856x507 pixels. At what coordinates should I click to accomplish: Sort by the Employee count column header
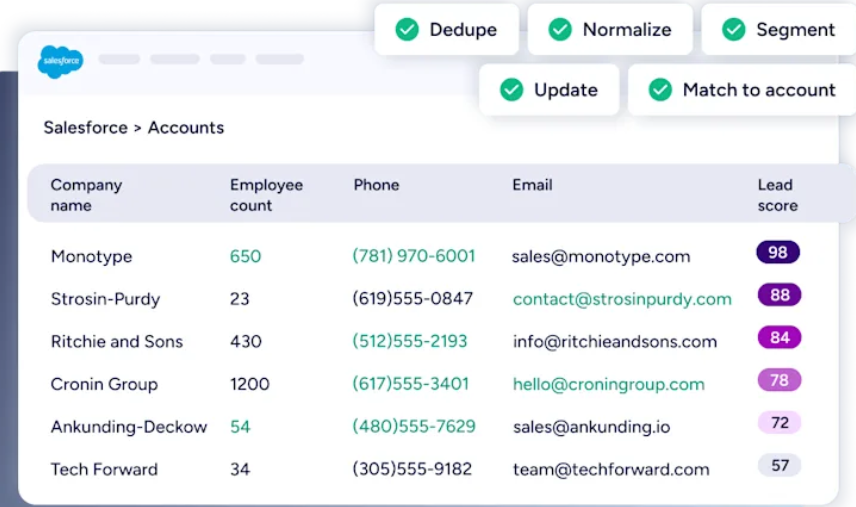266,195
